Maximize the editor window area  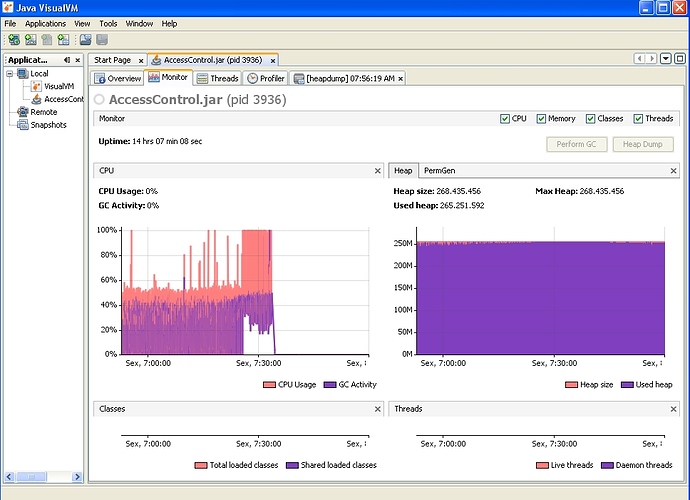coord(680,58)
